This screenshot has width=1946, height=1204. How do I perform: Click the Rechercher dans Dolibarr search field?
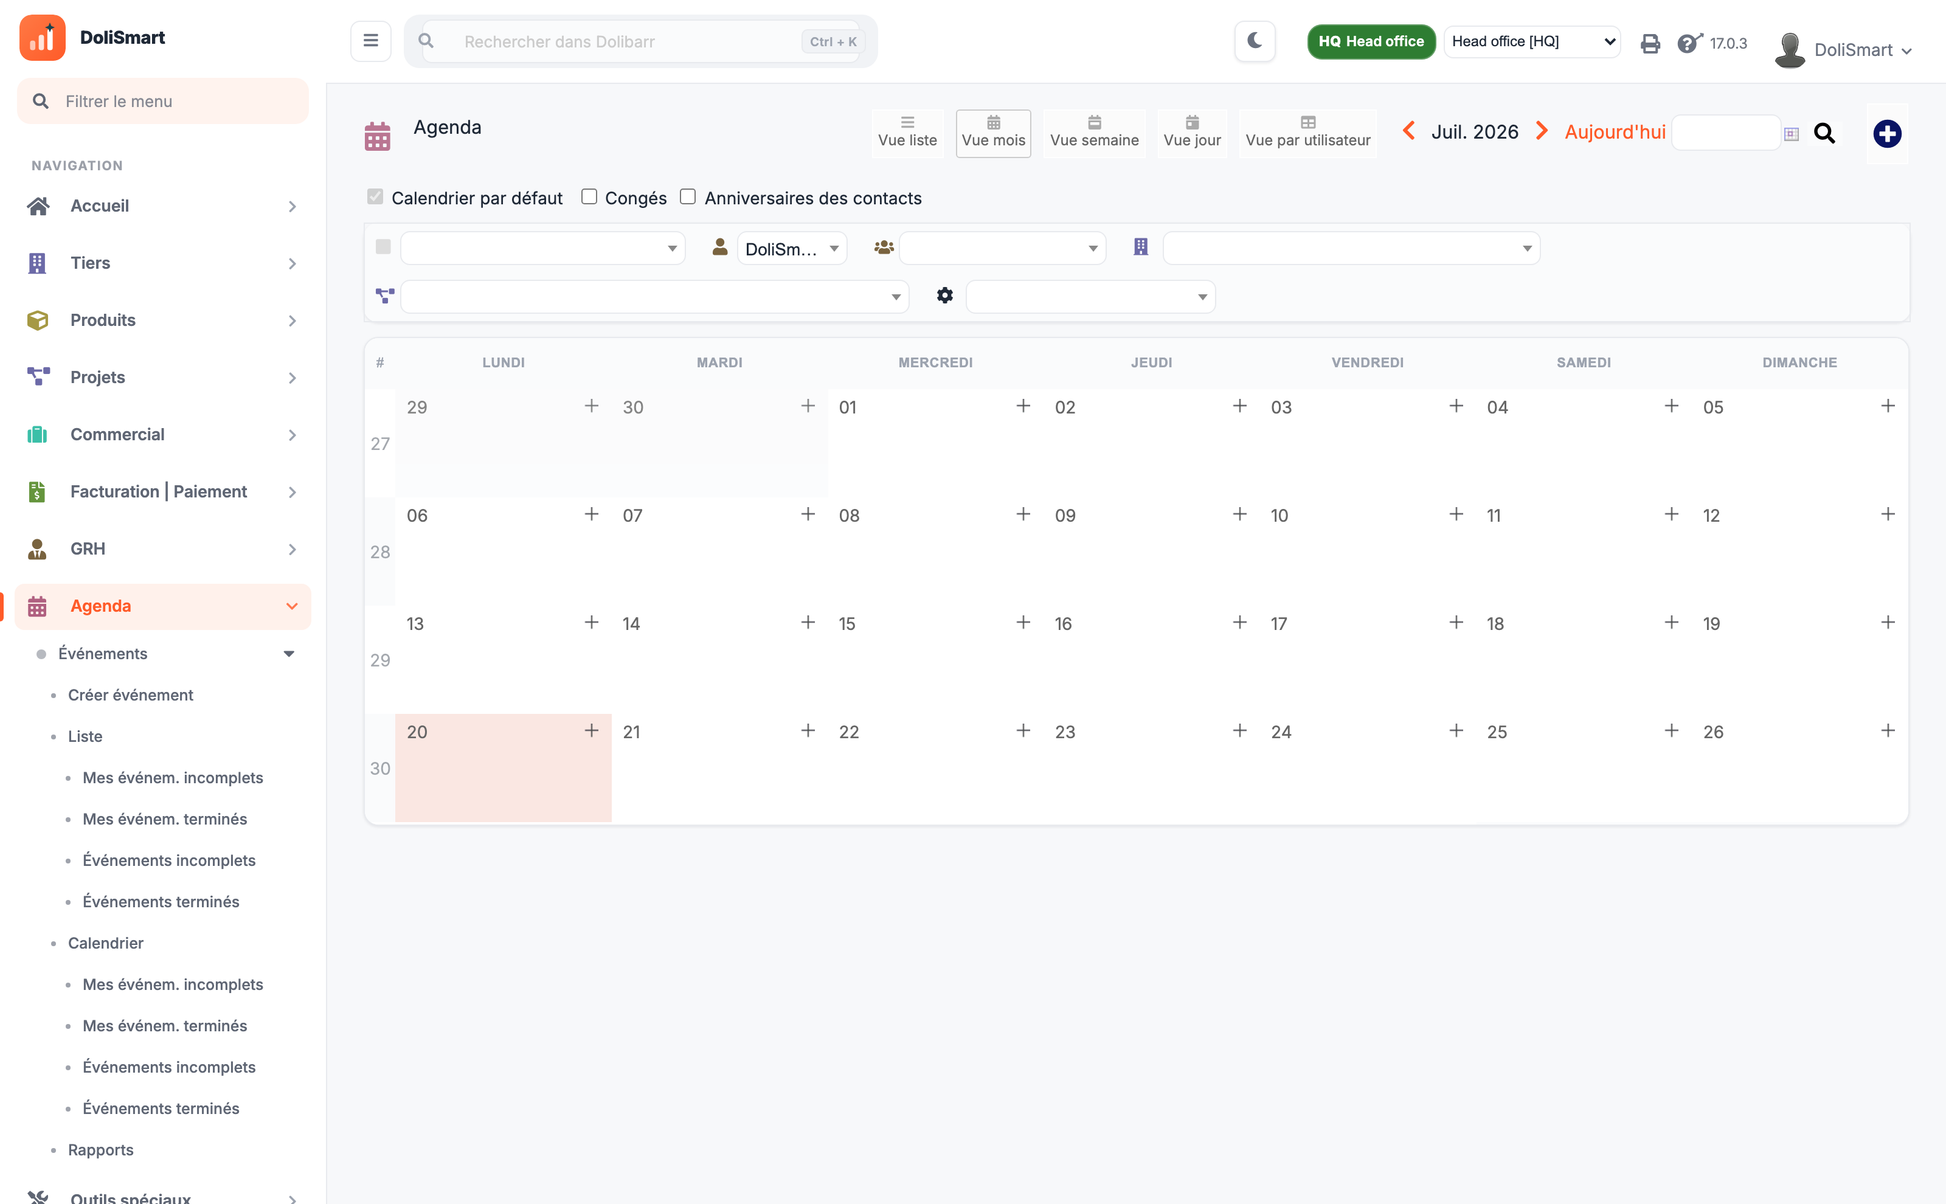[640, 41]
